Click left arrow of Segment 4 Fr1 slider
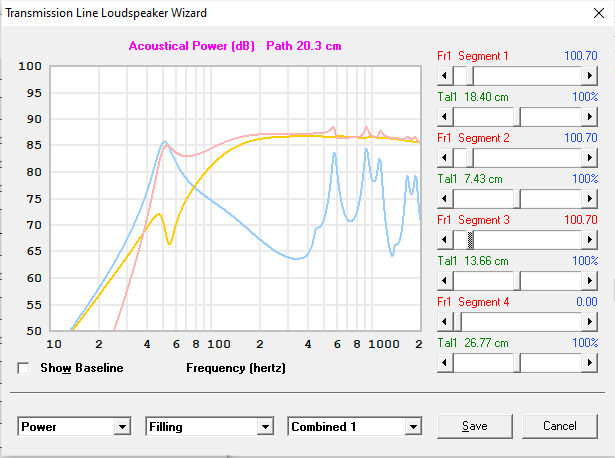This screenshot has width=615, height=458. [x=445, y=322]
